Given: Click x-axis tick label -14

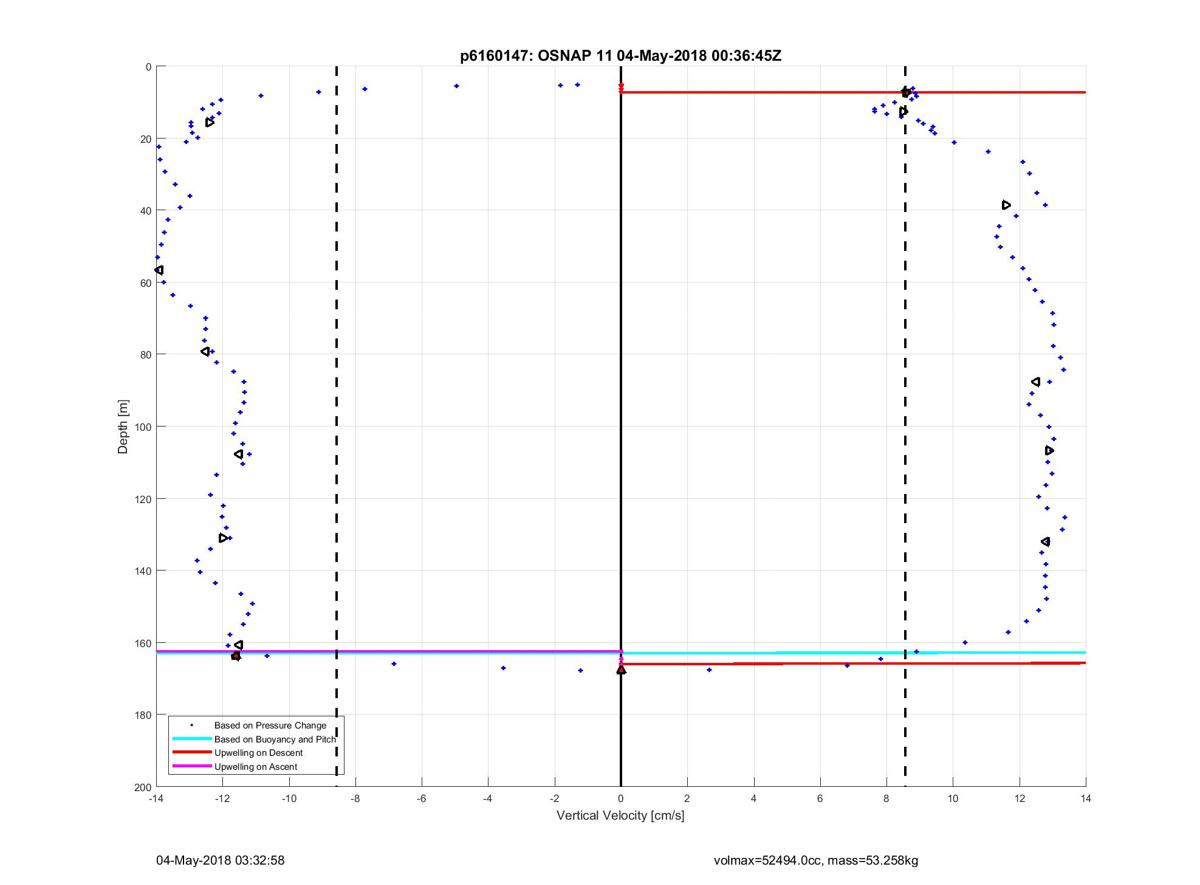Looking at the screenshot, I should (156, 799).
